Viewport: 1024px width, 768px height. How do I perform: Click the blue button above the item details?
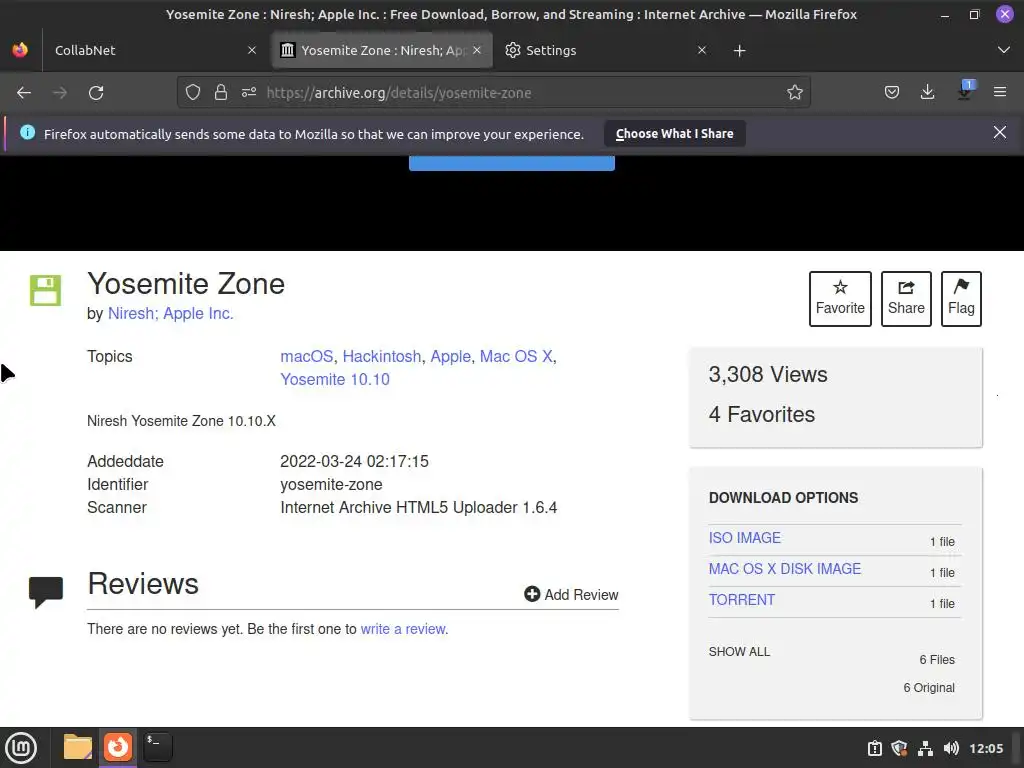511,163
